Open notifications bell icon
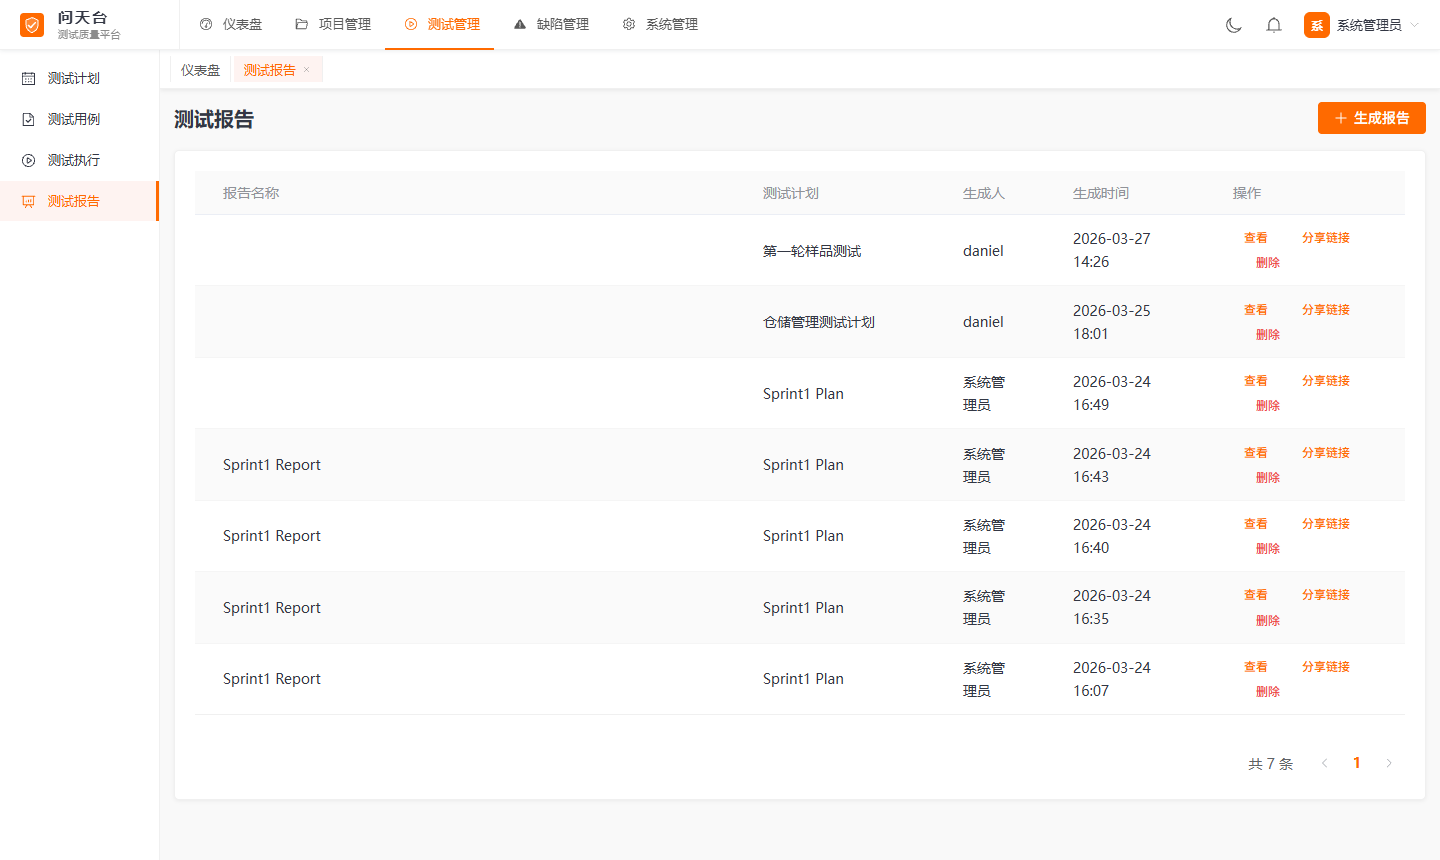Screen dimensions: 1440x860 [x=1274, y=25]
